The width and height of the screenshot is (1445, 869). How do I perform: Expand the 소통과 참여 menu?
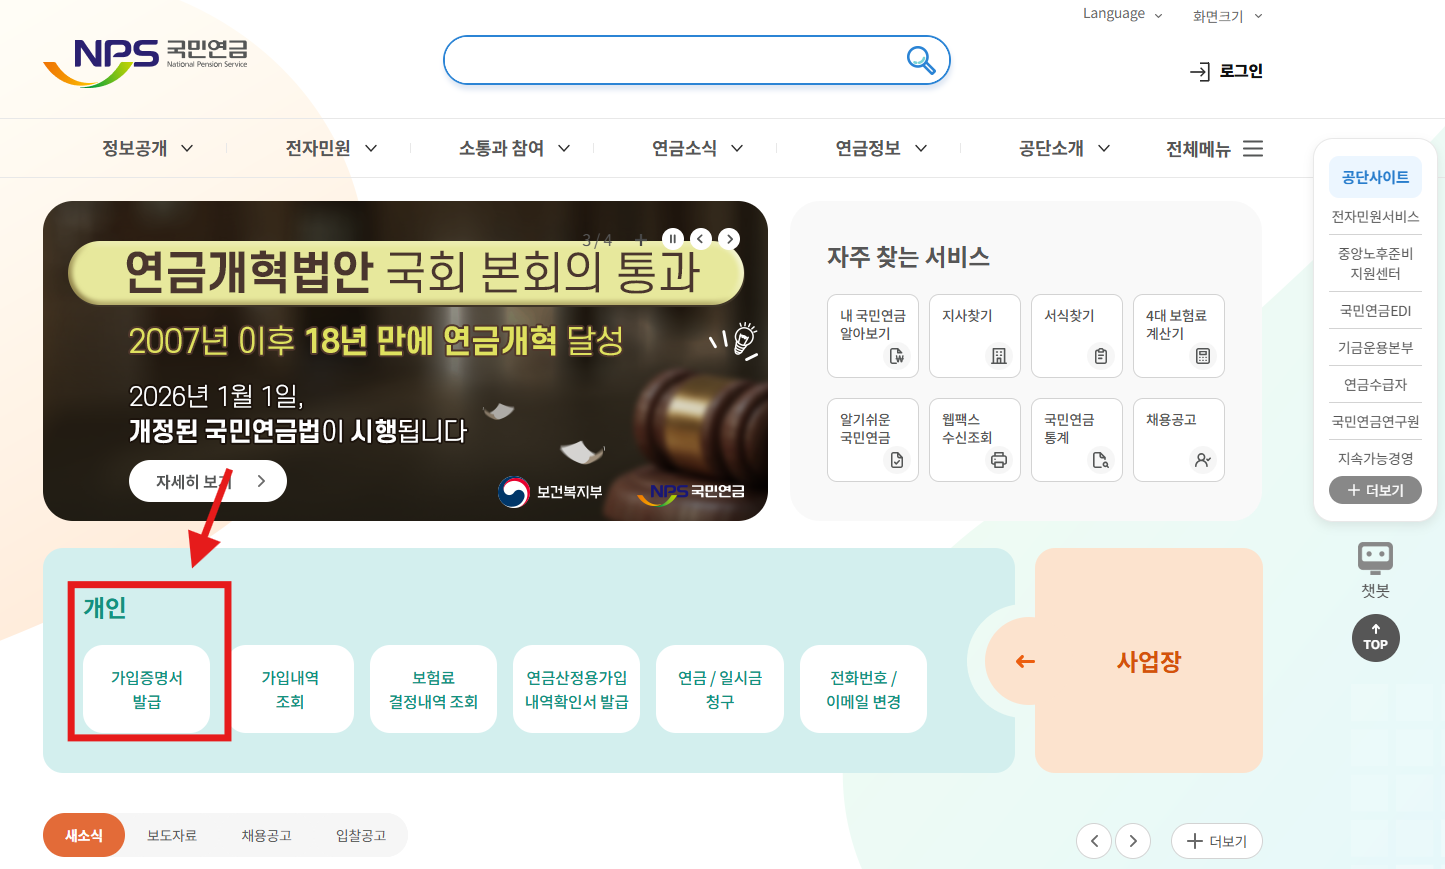point(514,148)
